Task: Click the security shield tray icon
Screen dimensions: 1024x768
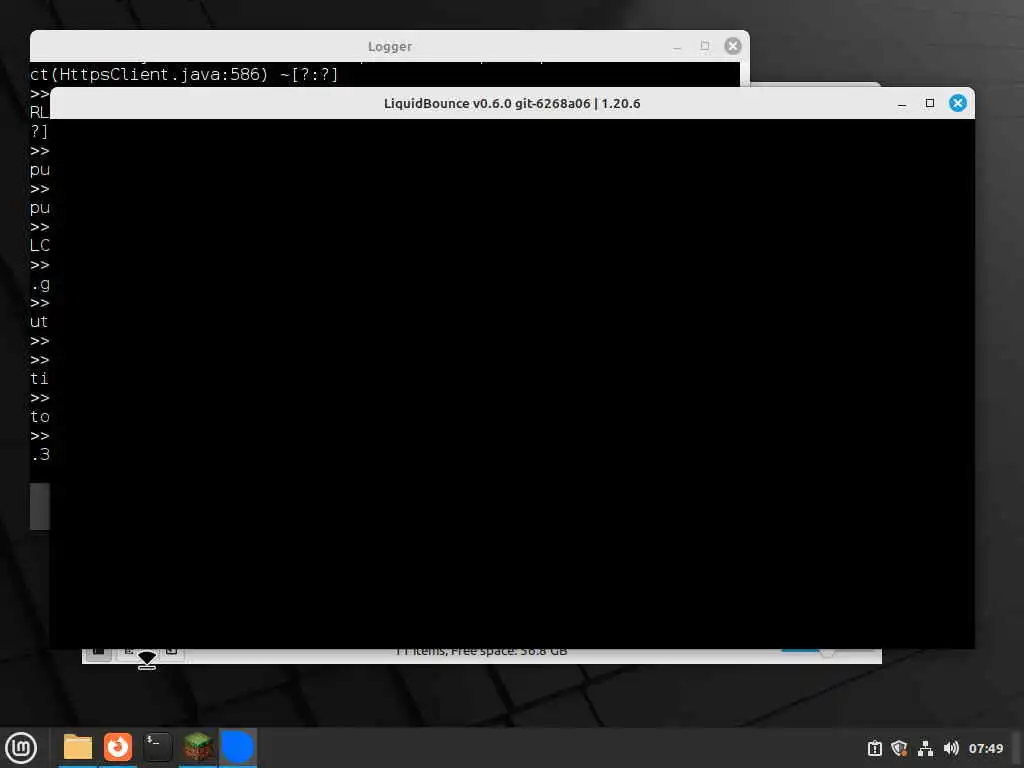Action: pyautogui.click(x=899, y=748)
